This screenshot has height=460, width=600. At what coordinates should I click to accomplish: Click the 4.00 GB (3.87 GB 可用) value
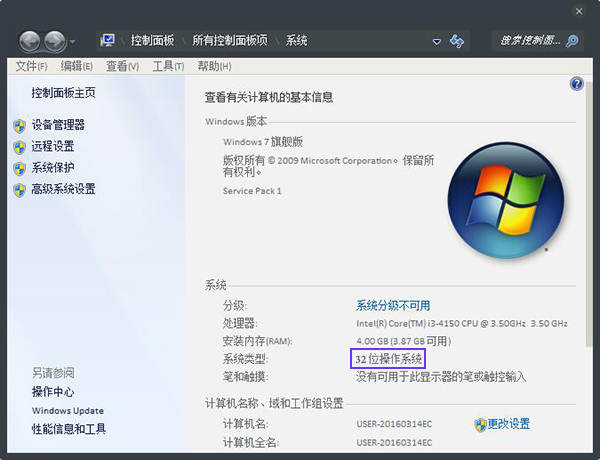pos(404,341)
